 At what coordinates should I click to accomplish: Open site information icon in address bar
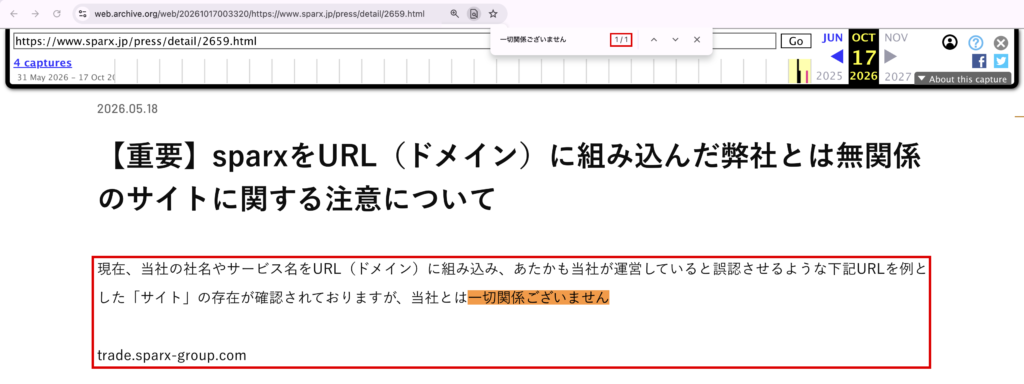pyautogui.click(x=82, y=13)
